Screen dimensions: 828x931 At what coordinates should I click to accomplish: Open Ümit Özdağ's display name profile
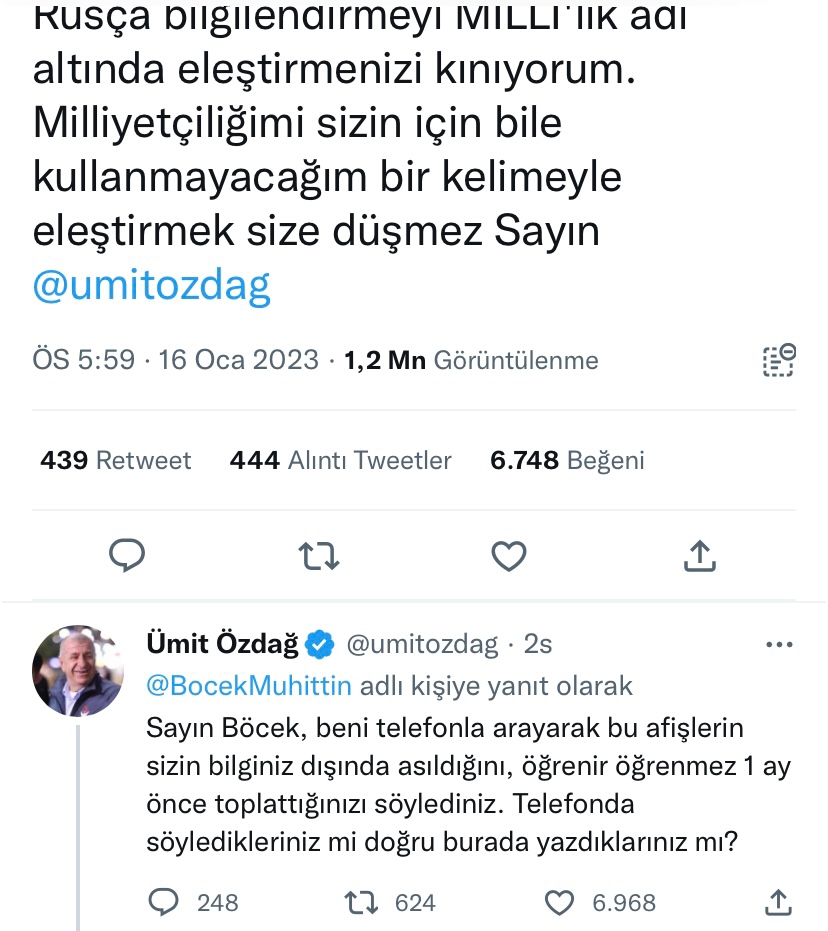(x=222, y=645)
